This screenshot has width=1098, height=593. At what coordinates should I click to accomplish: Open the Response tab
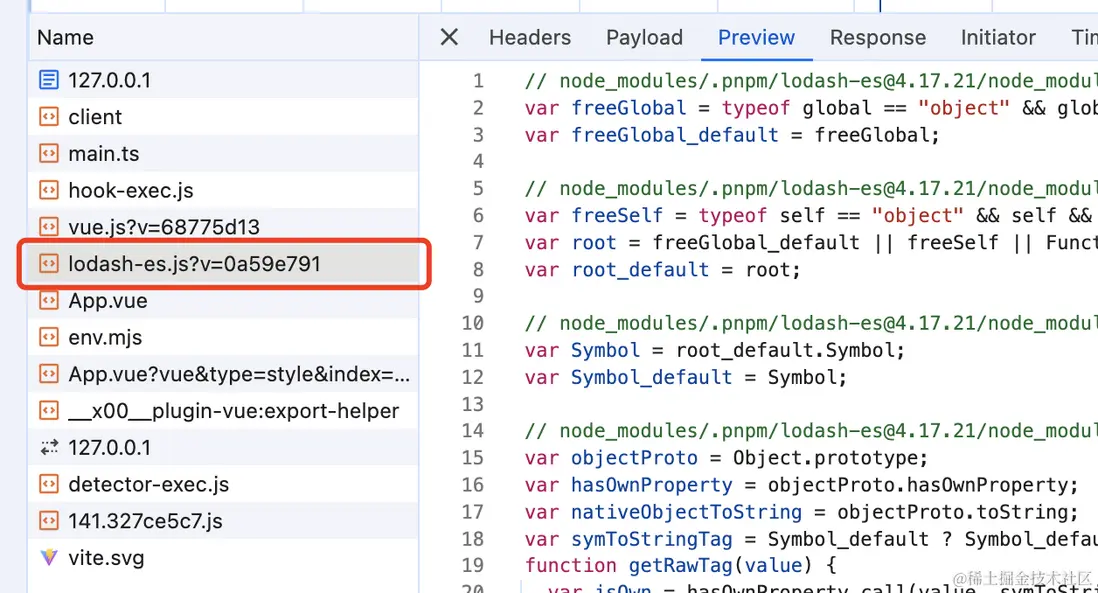[x=877, y=37]
